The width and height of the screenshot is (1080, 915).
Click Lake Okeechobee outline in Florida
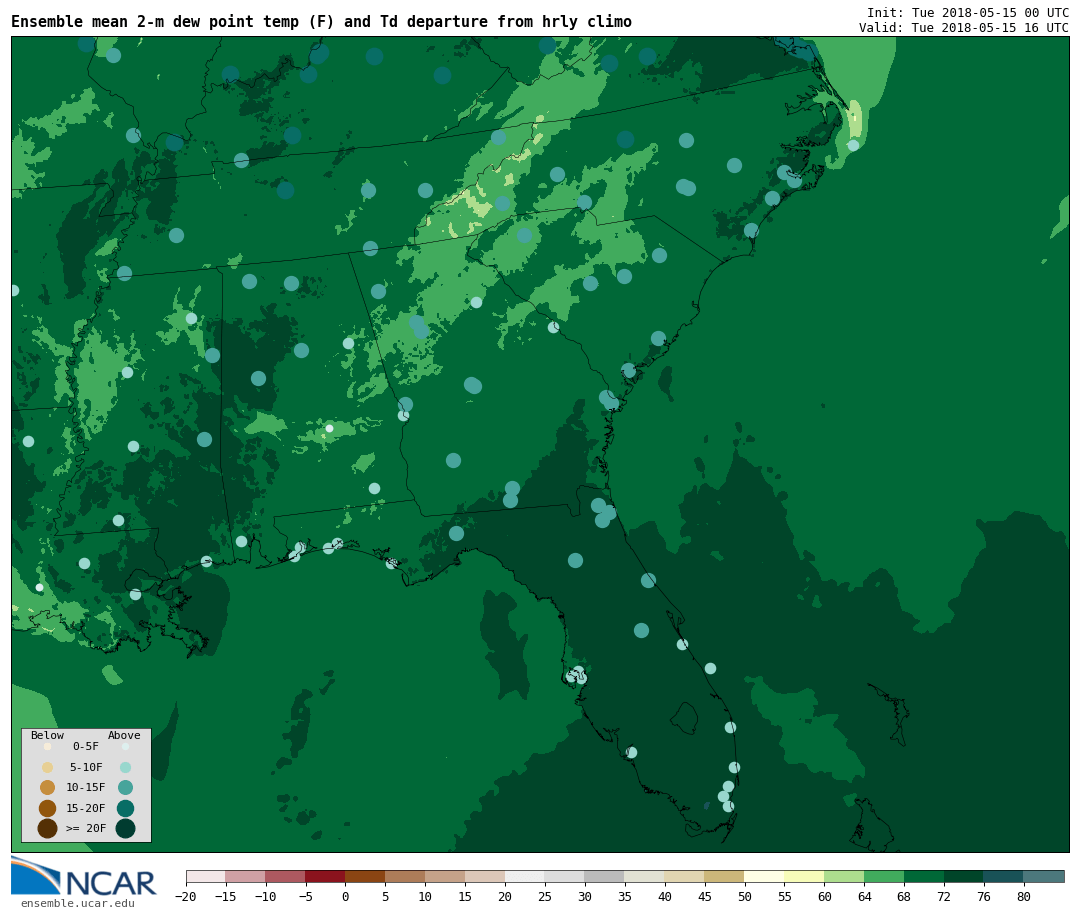point(685,718)
